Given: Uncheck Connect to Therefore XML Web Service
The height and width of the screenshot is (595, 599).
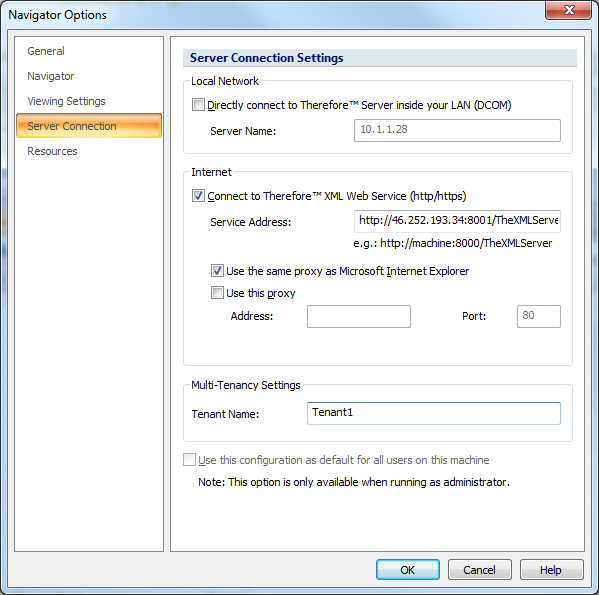Looking at the screenshot, I should pyautogui.click(x=198, y=196).
